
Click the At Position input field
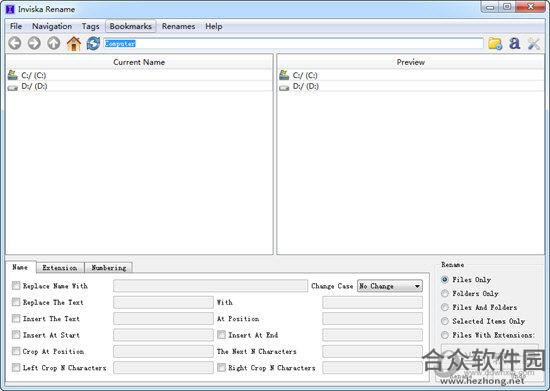click(373, 318)
